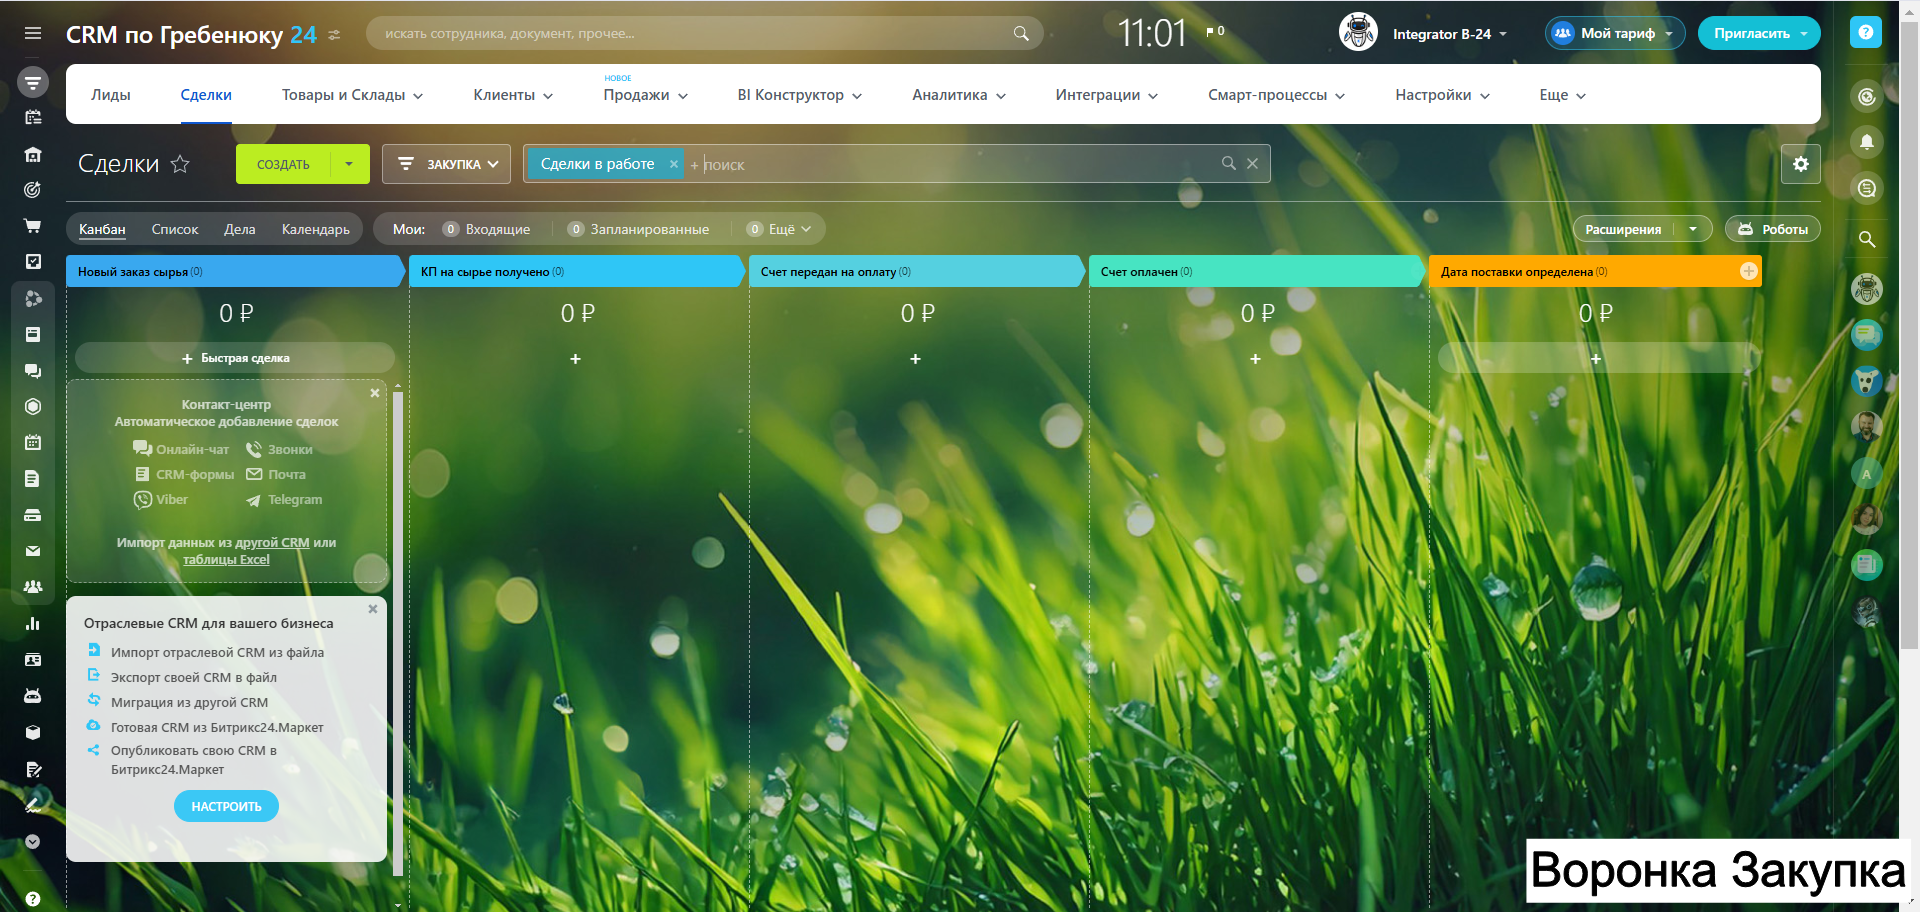
Task: Click the search magnifier in the deals filter
Action: coord(1229,163)
